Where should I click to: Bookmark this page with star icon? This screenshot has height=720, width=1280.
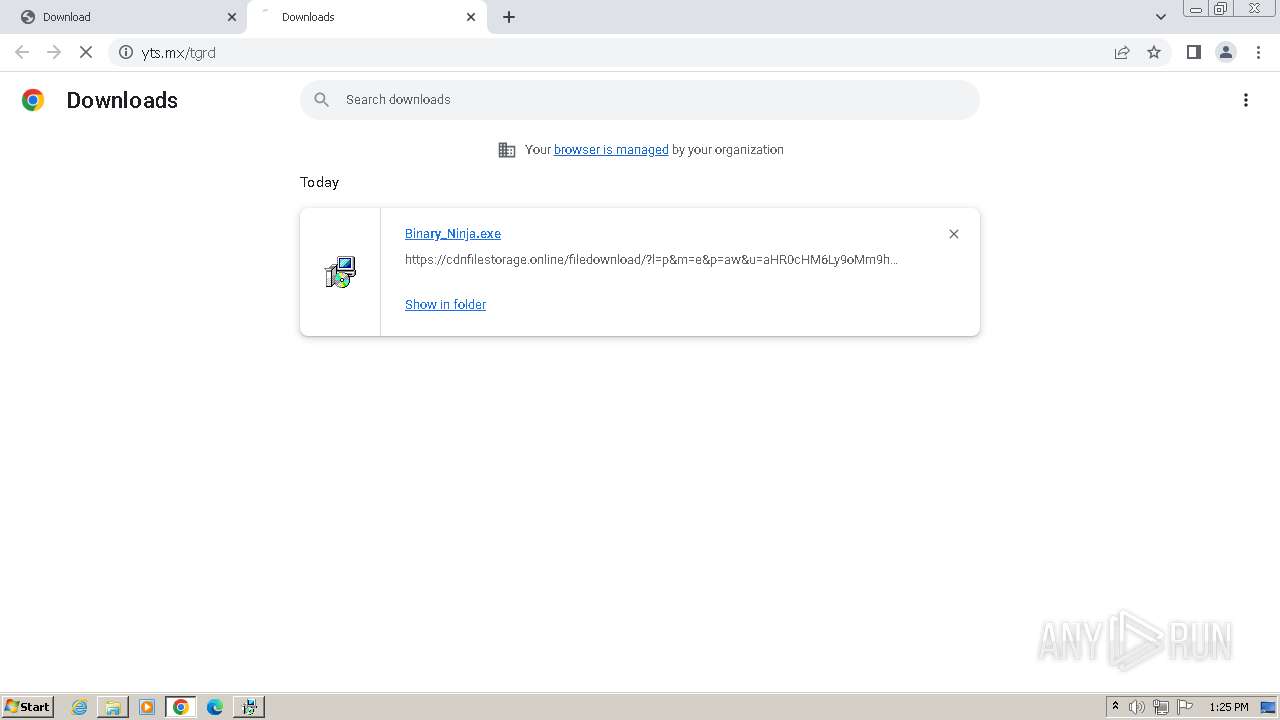tap(1154, 52)
